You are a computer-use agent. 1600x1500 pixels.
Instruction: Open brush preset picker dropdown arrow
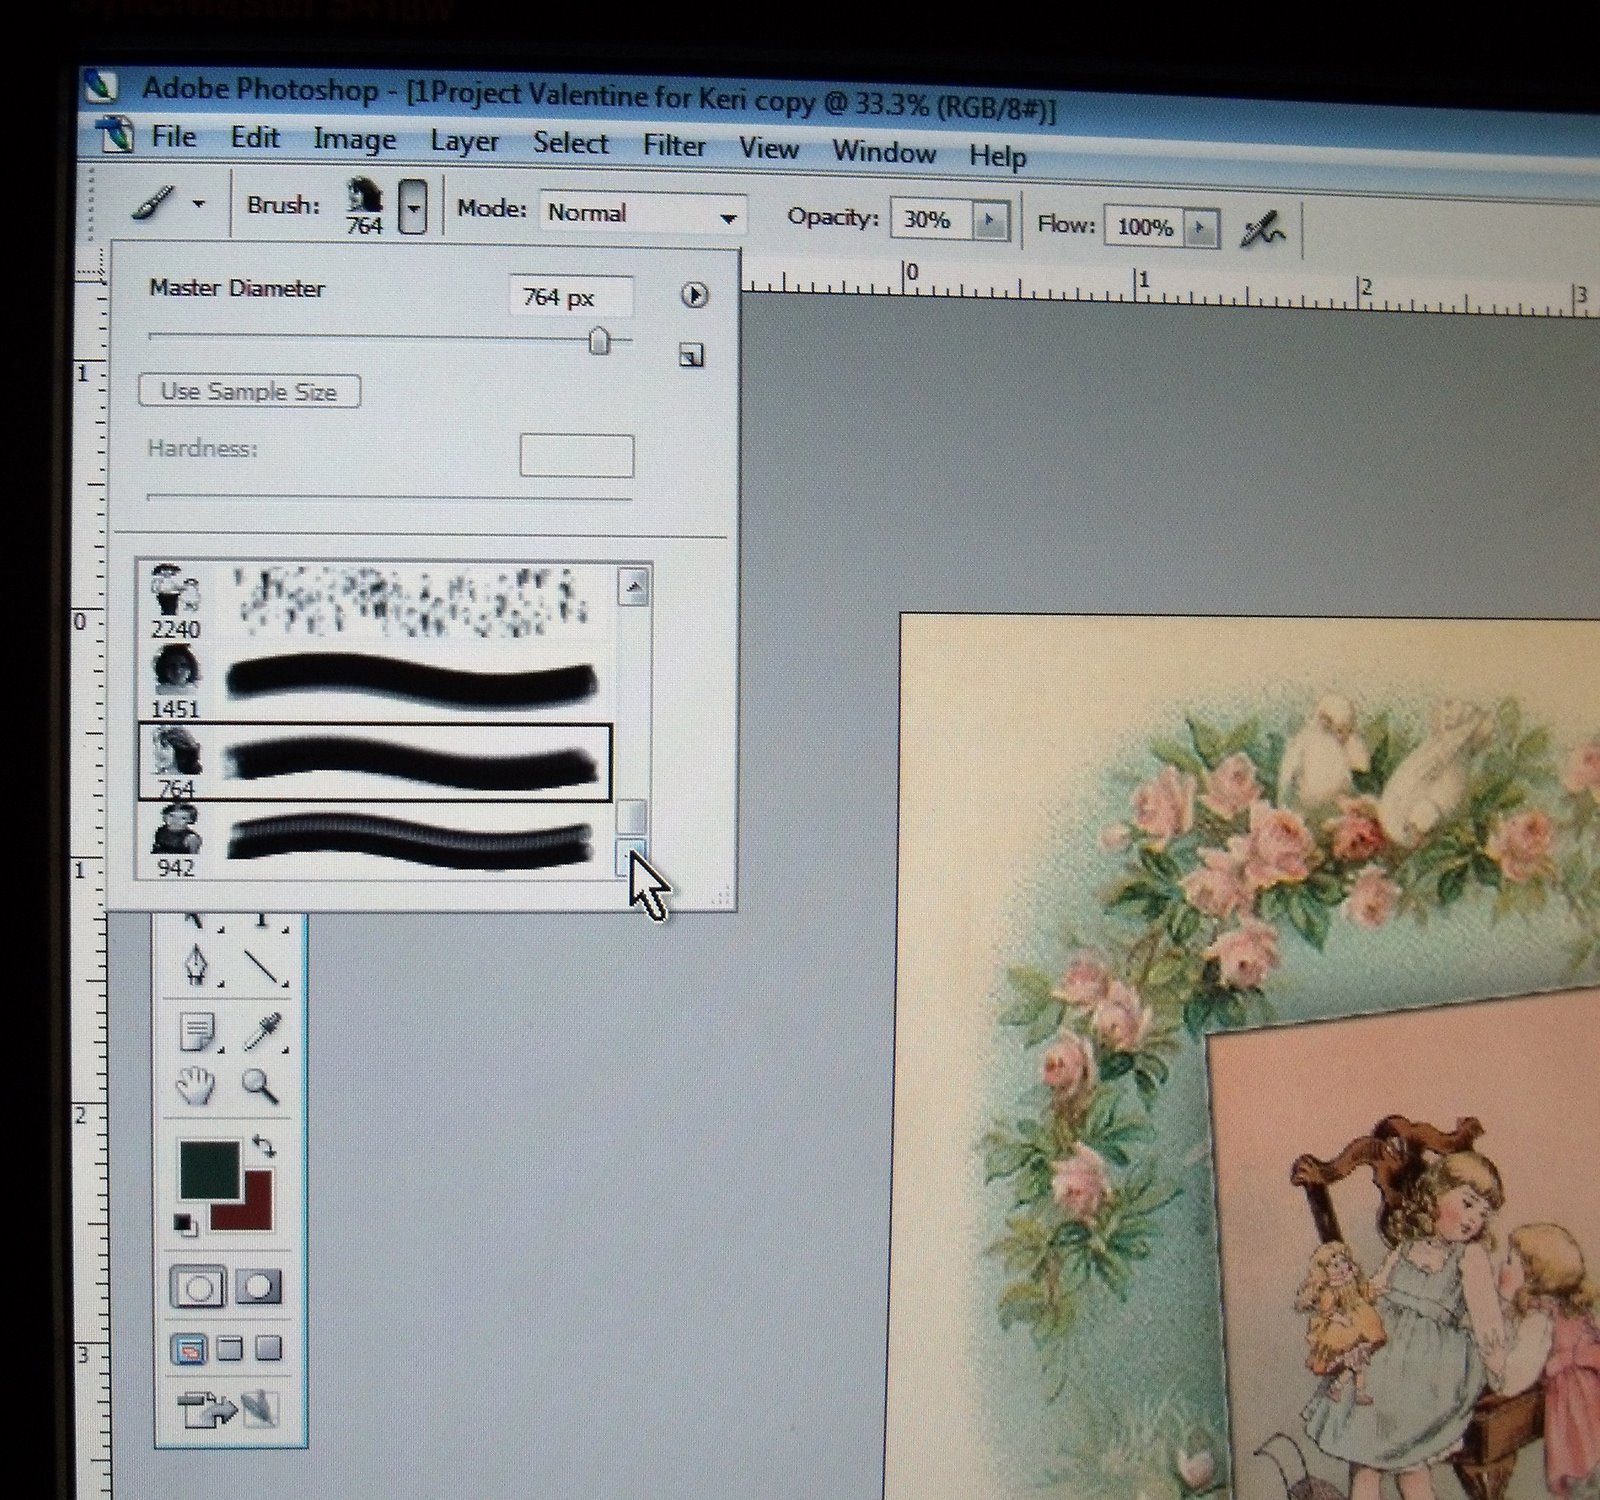413,208
